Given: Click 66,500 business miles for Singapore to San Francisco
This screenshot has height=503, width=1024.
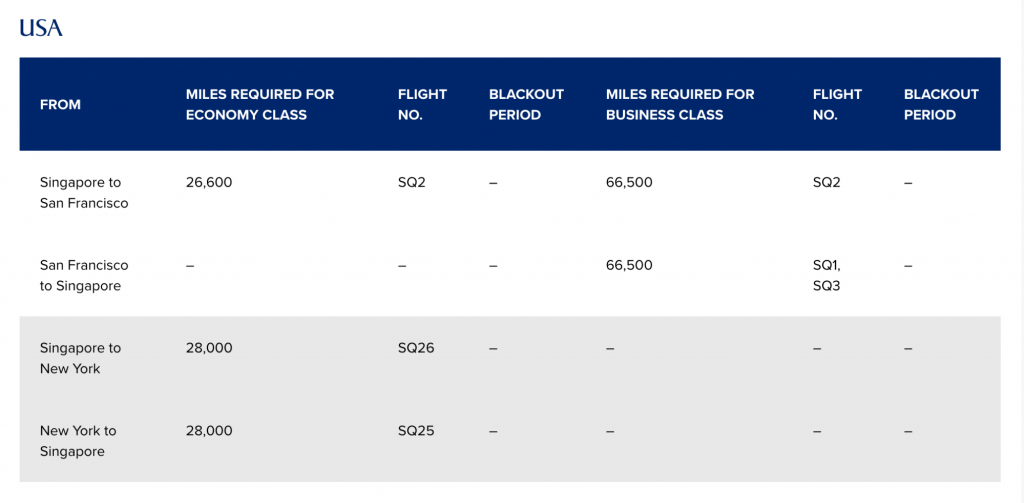Looking at the screenshot, I should (629, 183).
